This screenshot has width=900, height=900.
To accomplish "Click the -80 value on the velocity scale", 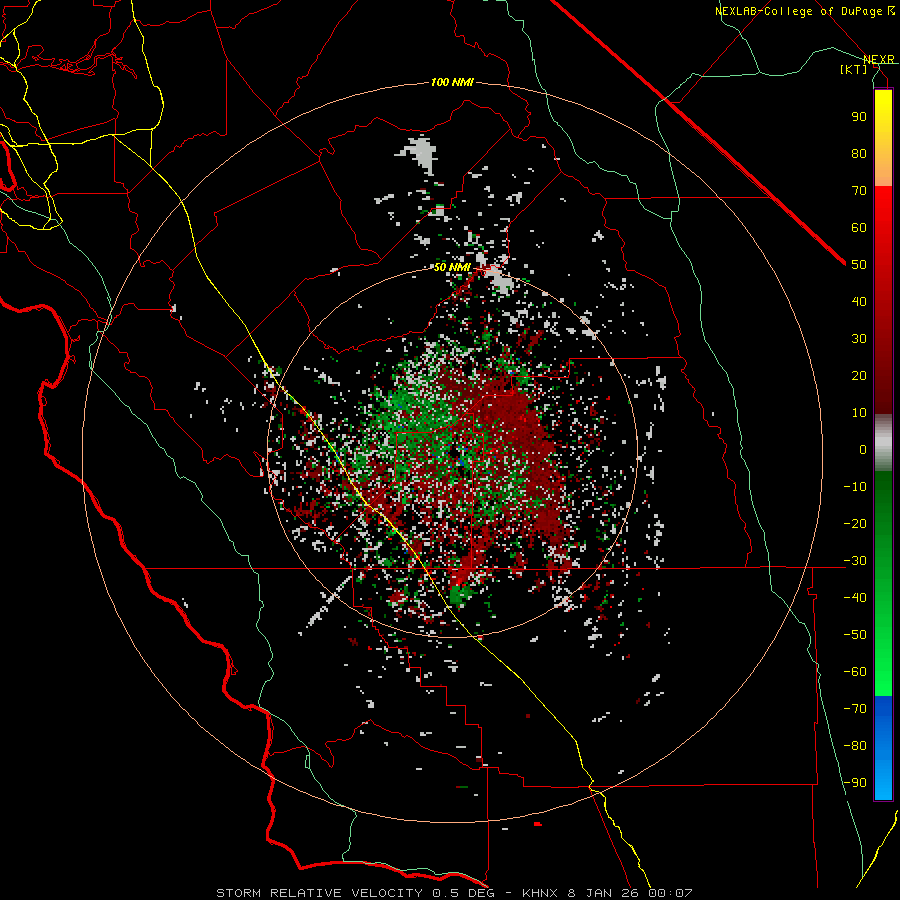I will [855, 746].
